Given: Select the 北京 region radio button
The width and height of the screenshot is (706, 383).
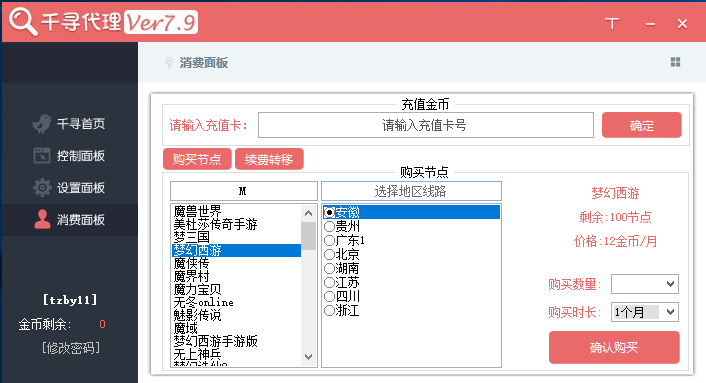Looking at the screenshot, I should click(x=329, y=255).
